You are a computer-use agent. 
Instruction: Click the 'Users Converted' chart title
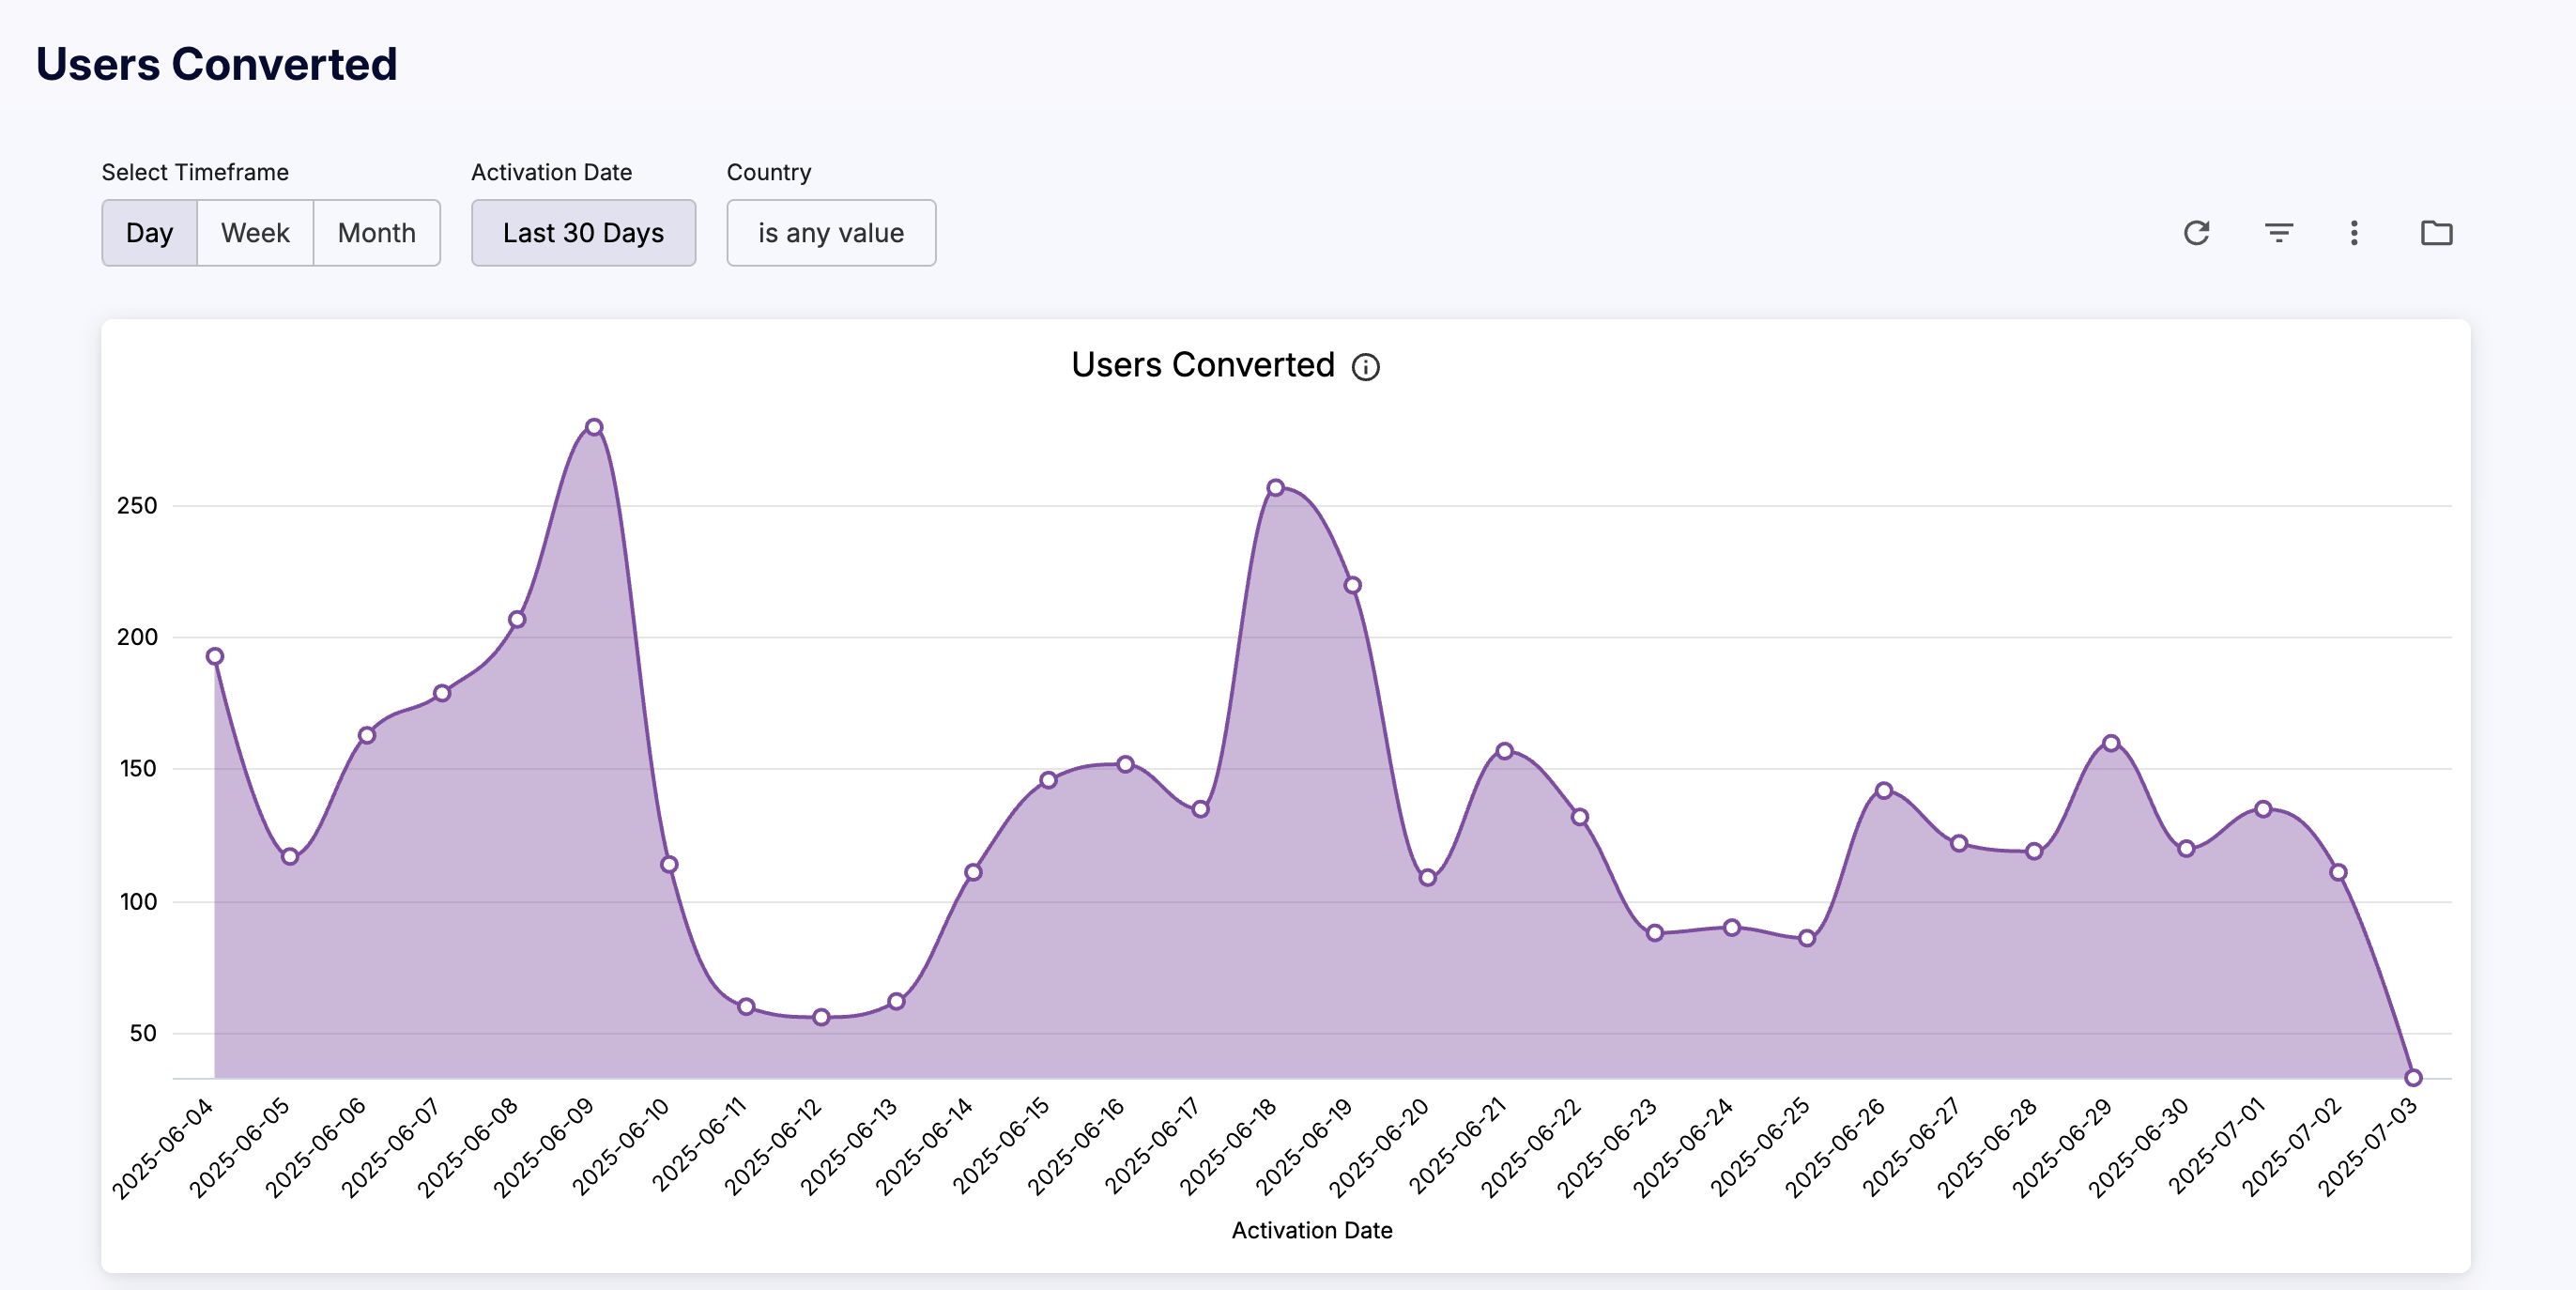[1203, 365]
